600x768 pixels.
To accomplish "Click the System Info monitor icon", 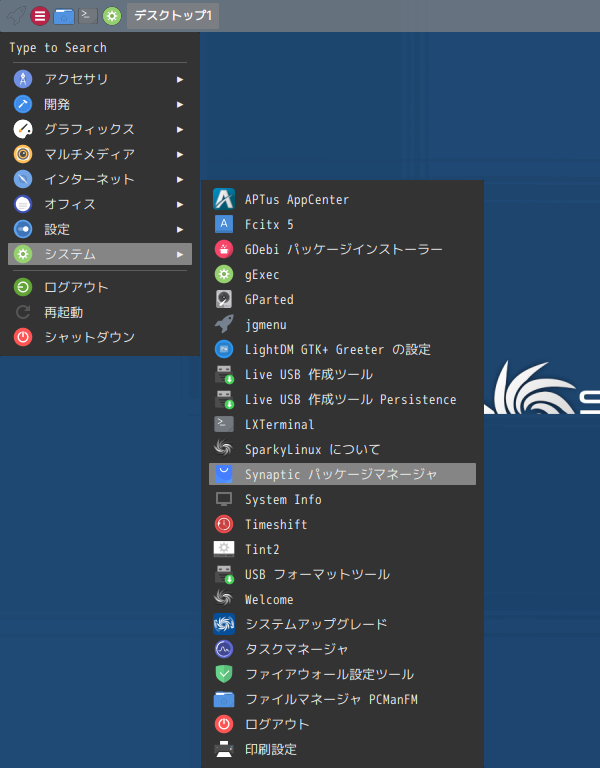I will (x=224, y=499).
